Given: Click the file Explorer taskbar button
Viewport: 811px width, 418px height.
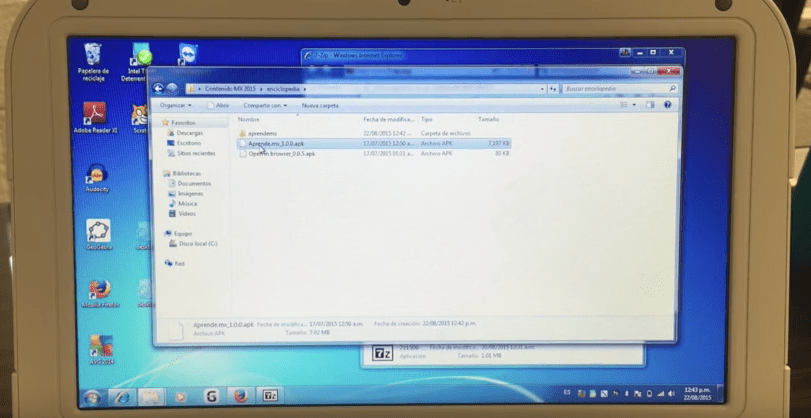Looking at the screenshot, I should [x=151, y=397].
